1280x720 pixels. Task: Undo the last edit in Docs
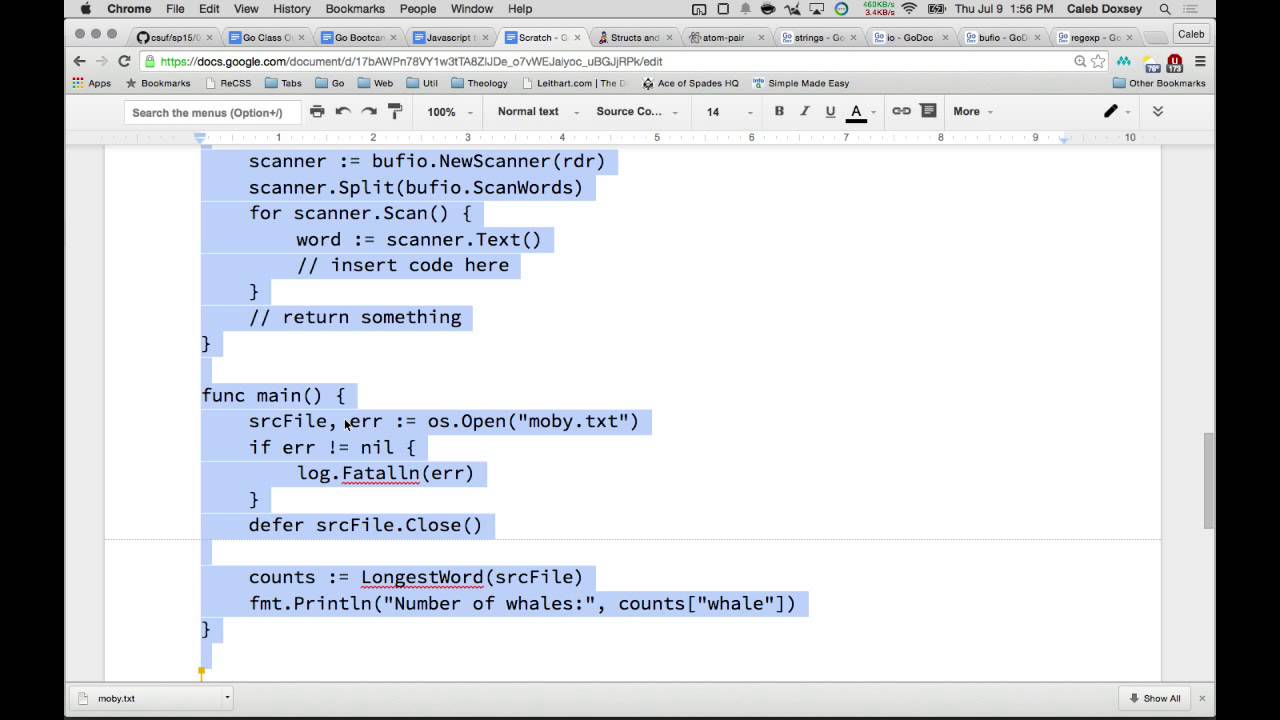(343, 111)
